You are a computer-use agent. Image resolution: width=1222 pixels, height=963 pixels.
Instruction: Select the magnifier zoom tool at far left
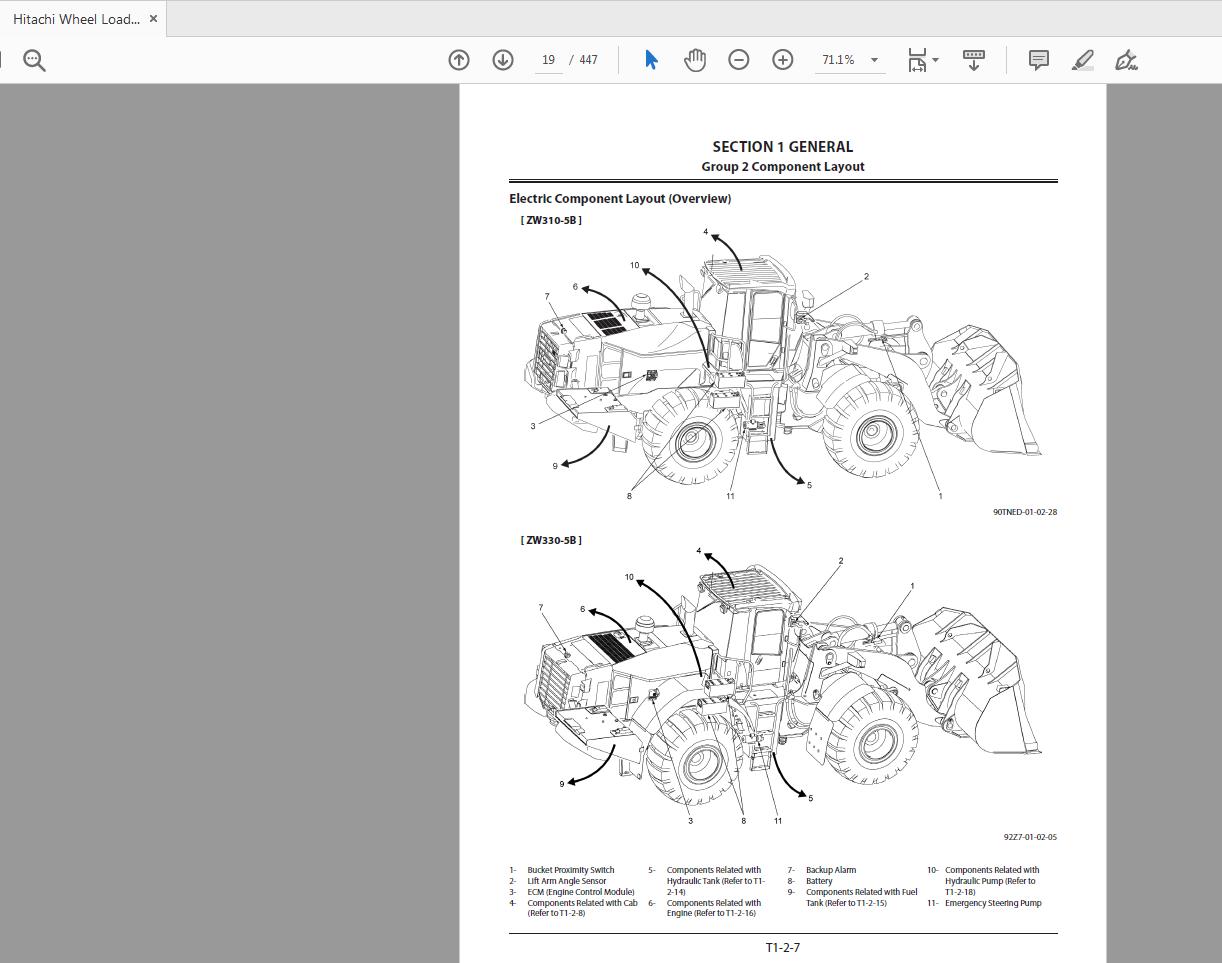(x=34, y=60)
